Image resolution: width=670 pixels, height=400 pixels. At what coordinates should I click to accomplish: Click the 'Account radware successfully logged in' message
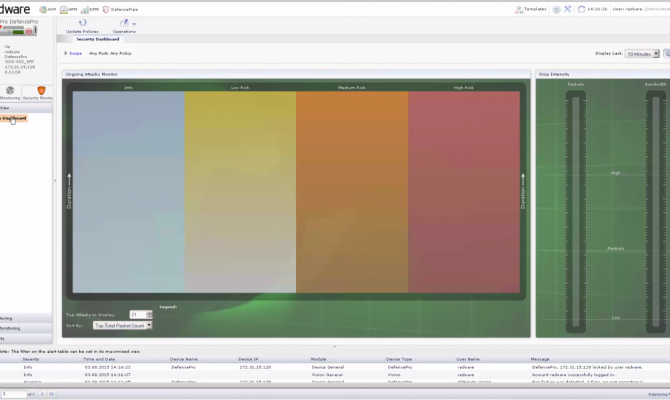click(573, 375)
